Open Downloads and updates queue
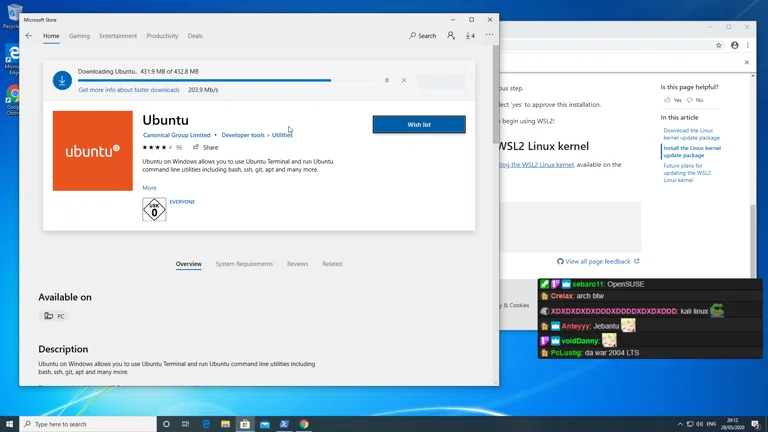768x432 pixels. click(470, 35)
